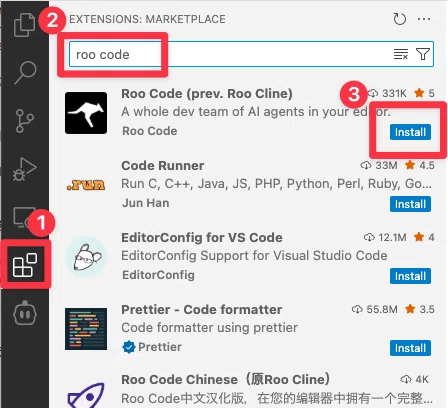Open the Search view in activity bar
Viewport: 448px width, 408px height.
click(x=25, y=72)
